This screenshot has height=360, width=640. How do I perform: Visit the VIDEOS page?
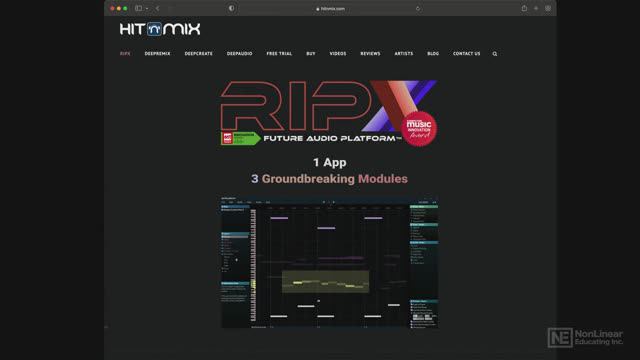coord(338,53)
